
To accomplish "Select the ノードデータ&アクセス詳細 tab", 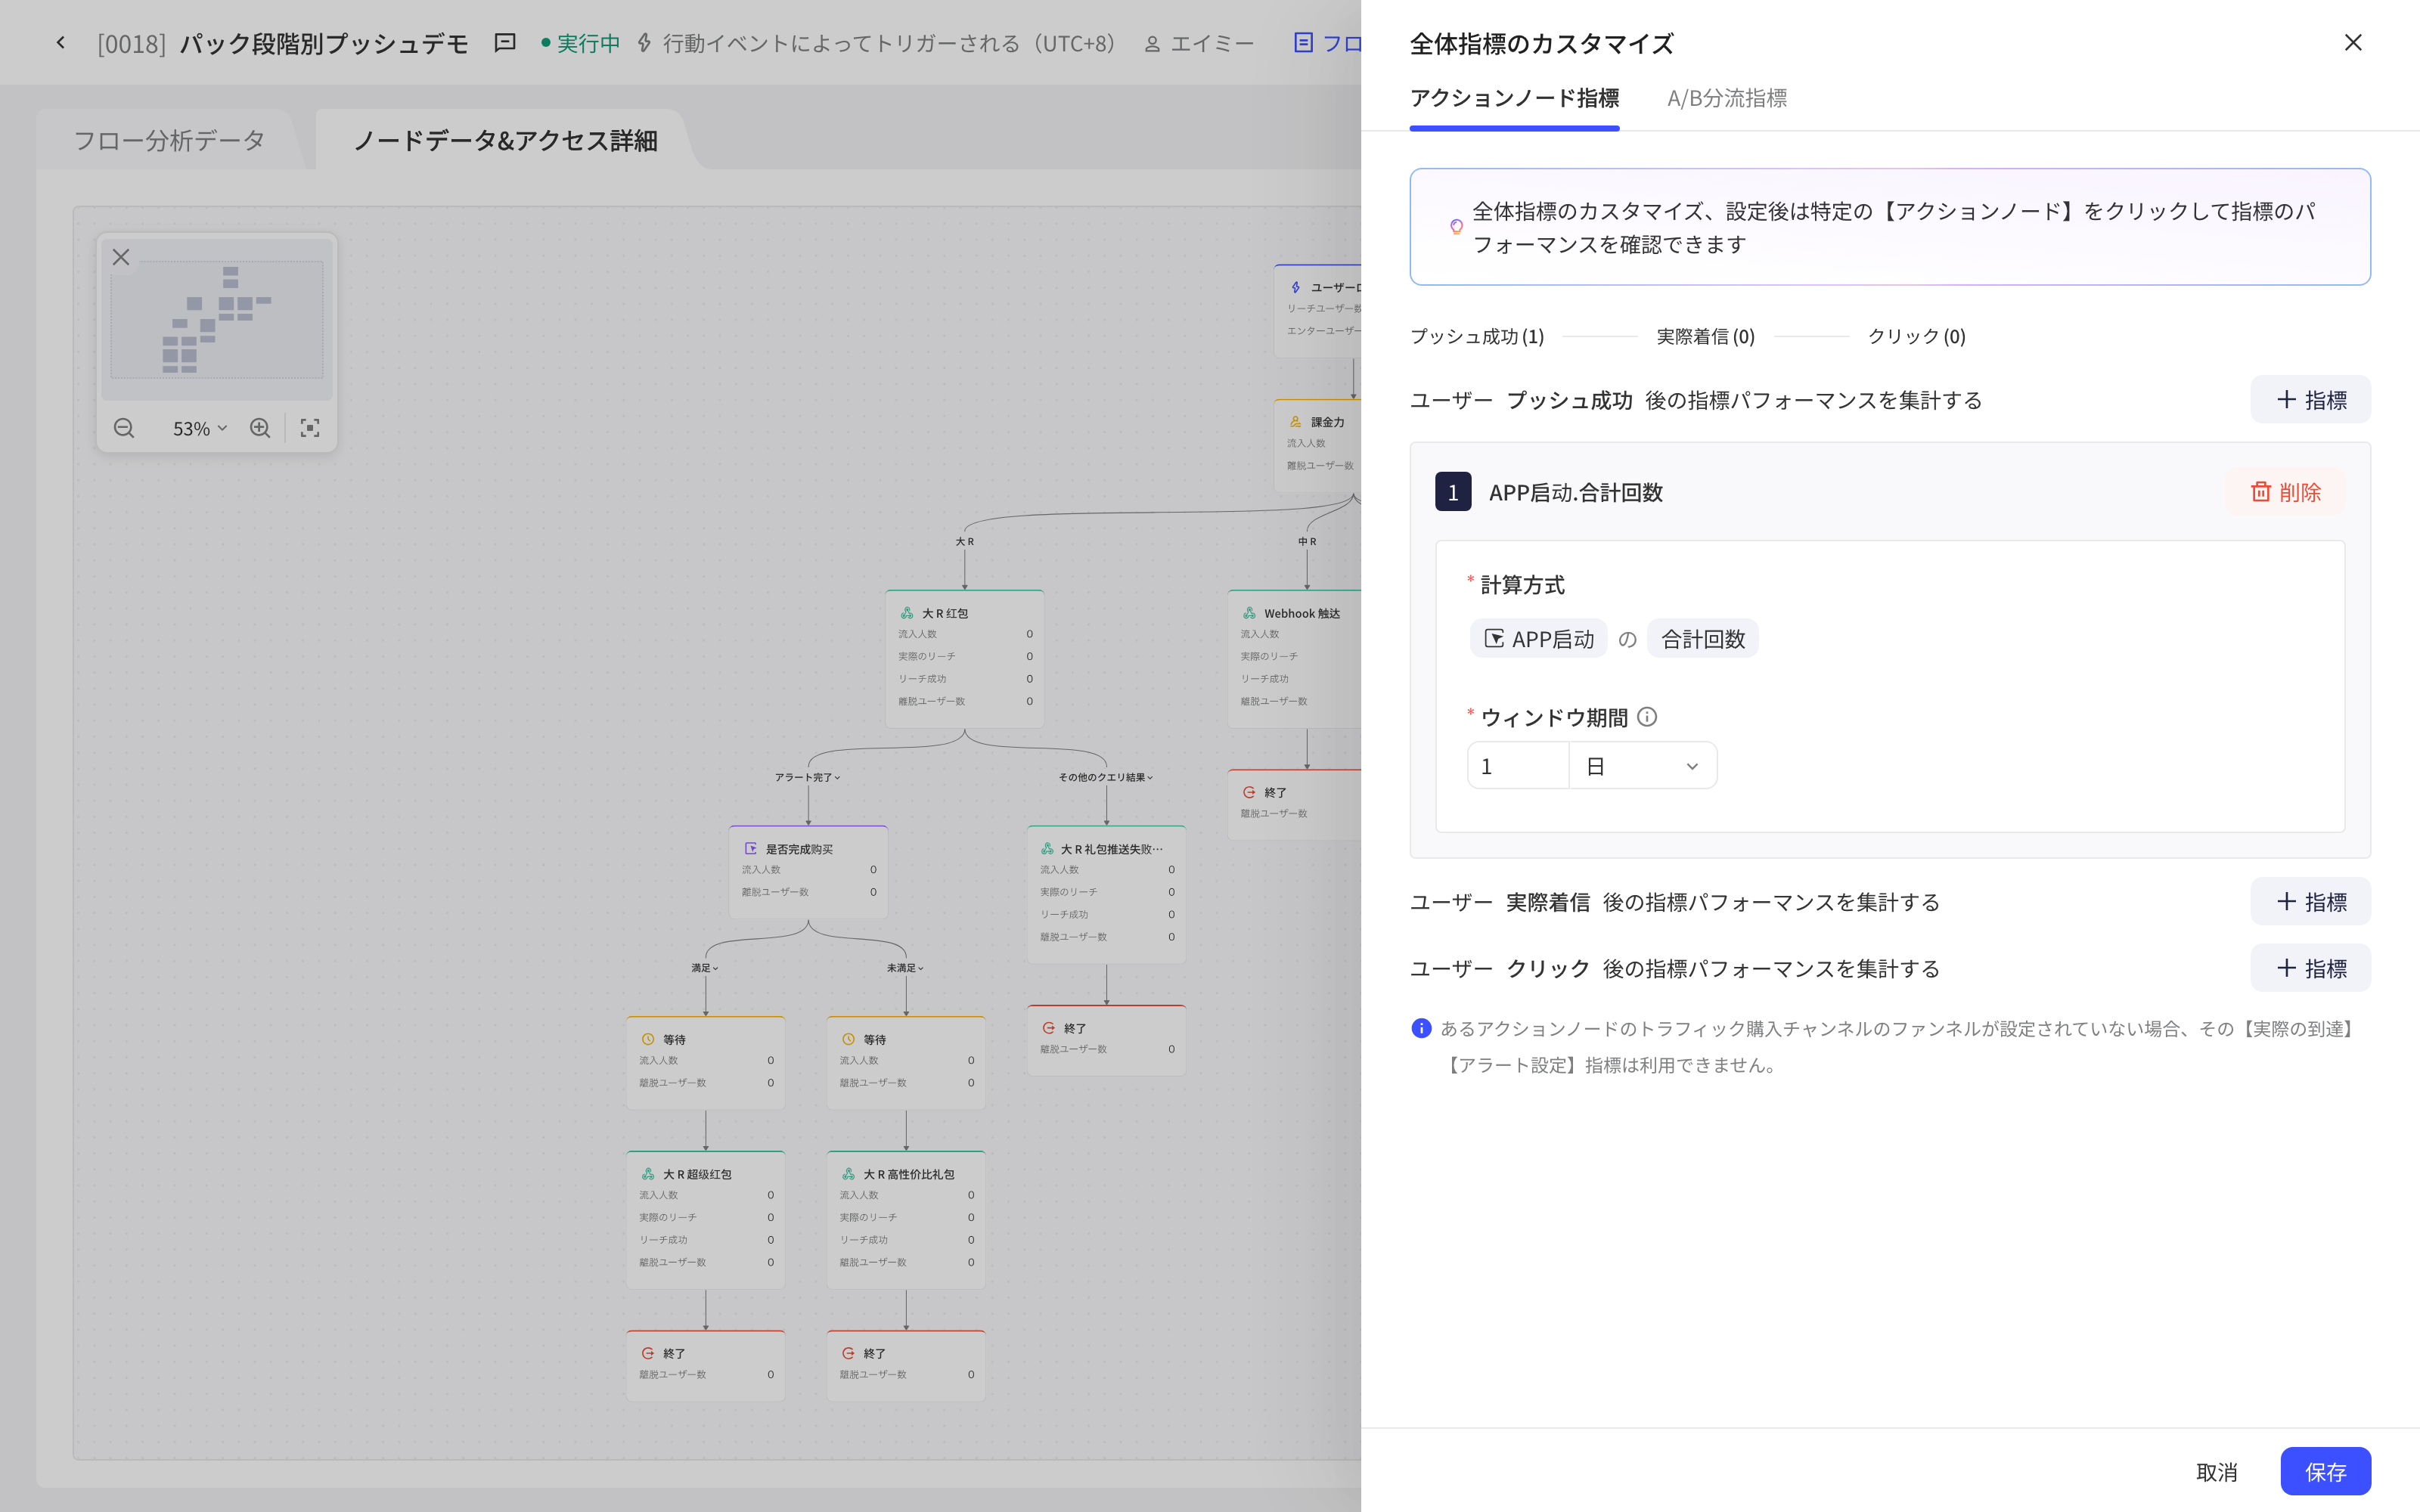I will (505, 140).
